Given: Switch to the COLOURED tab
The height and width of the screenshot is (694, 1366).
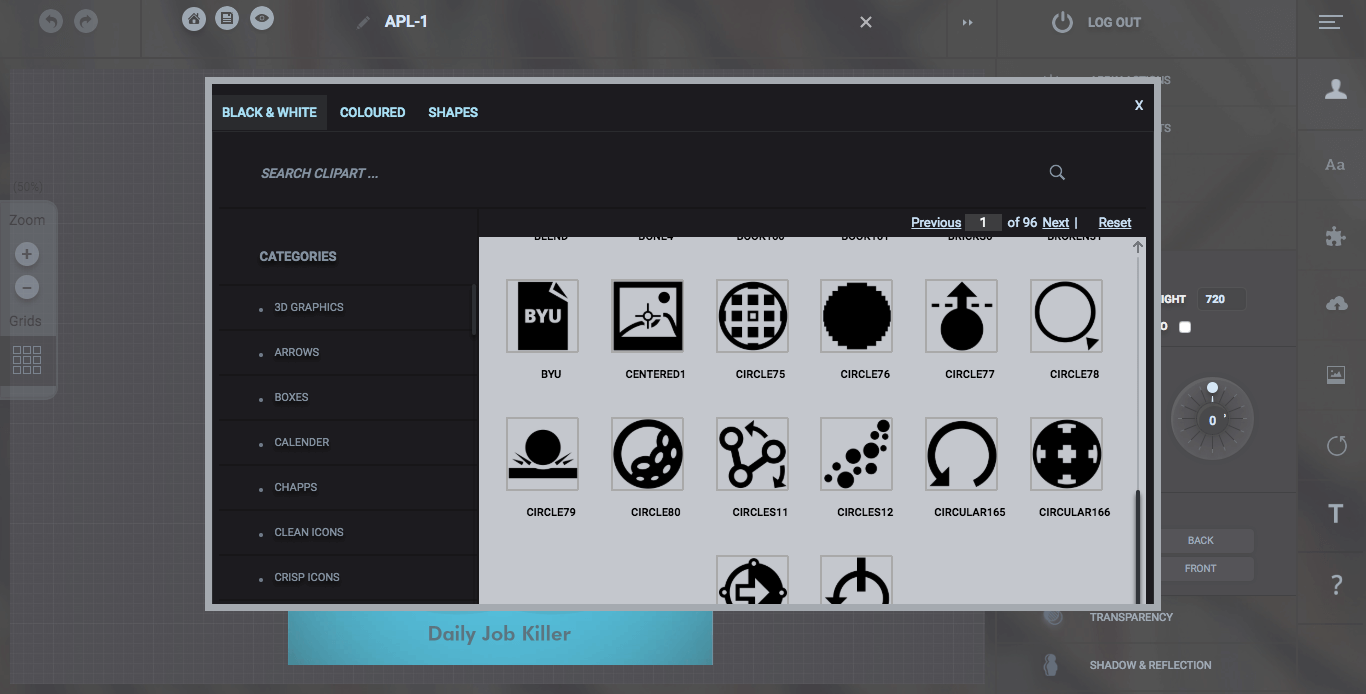Looking at the screenshot, I should 372,112.
